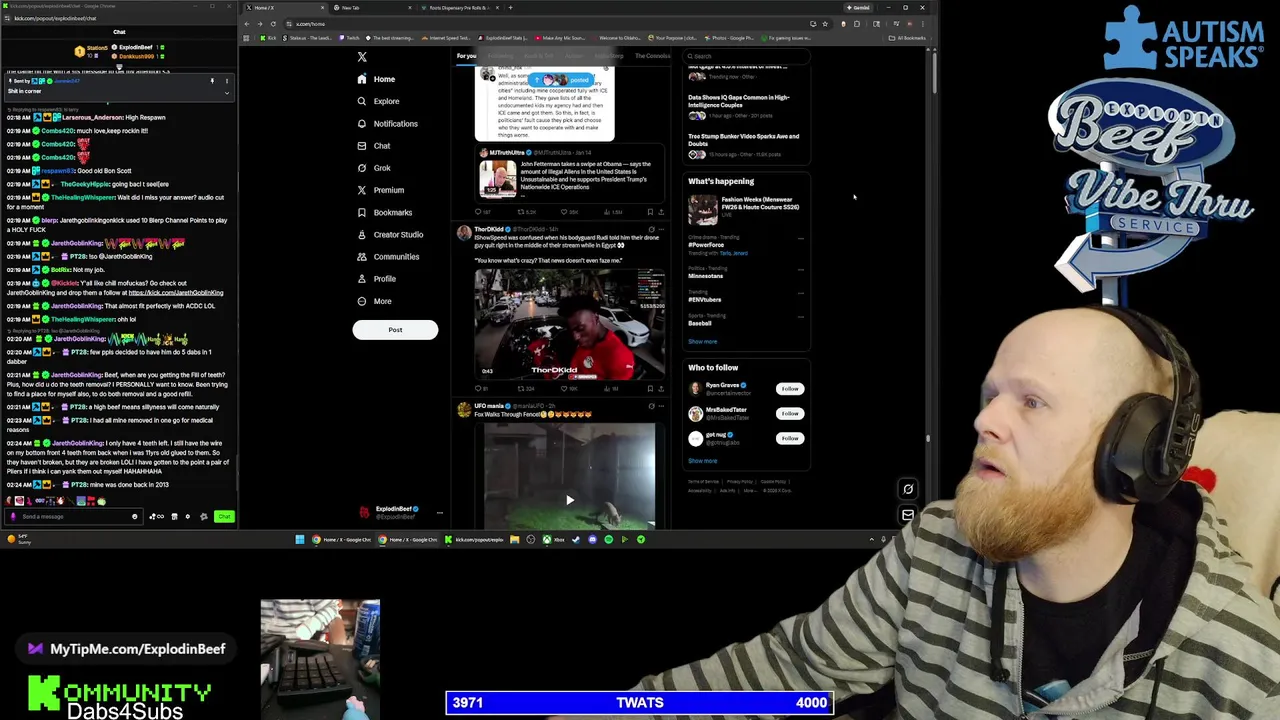
Task: Click Grok explain icon on ThorDKidd post
Action: click(651, 229)
